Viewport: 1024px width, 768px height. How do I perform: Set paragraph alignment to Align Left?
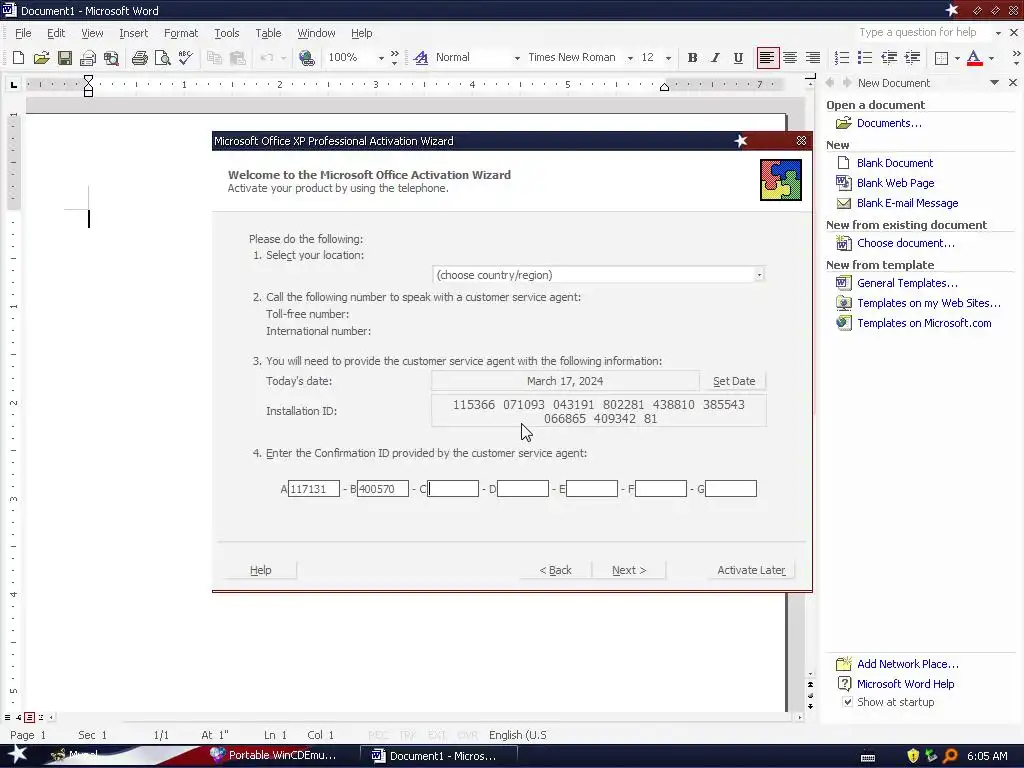pos(767,58)
